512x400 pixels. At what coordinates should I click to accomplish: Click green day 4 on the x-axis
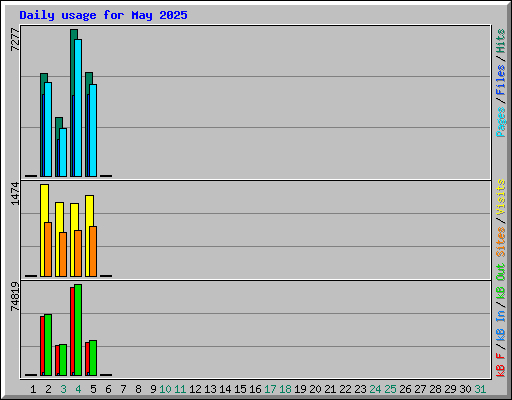tap(78, 389)
